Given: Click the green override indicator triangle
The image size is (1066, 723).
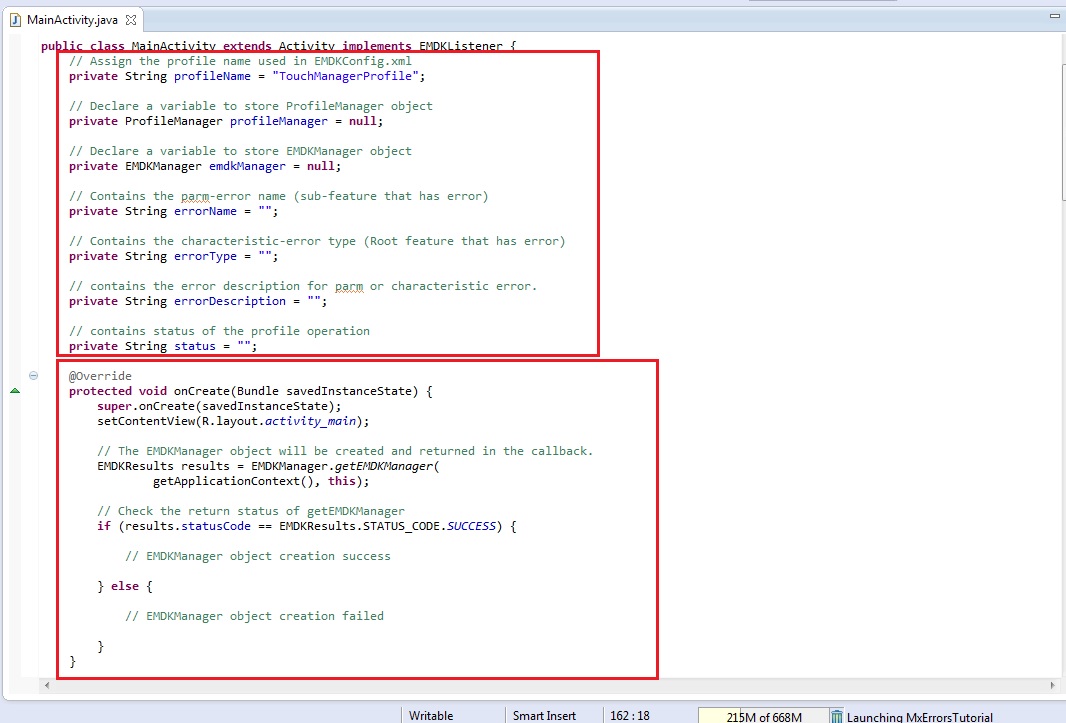Looking at the screenshot, I should [14, 391].
